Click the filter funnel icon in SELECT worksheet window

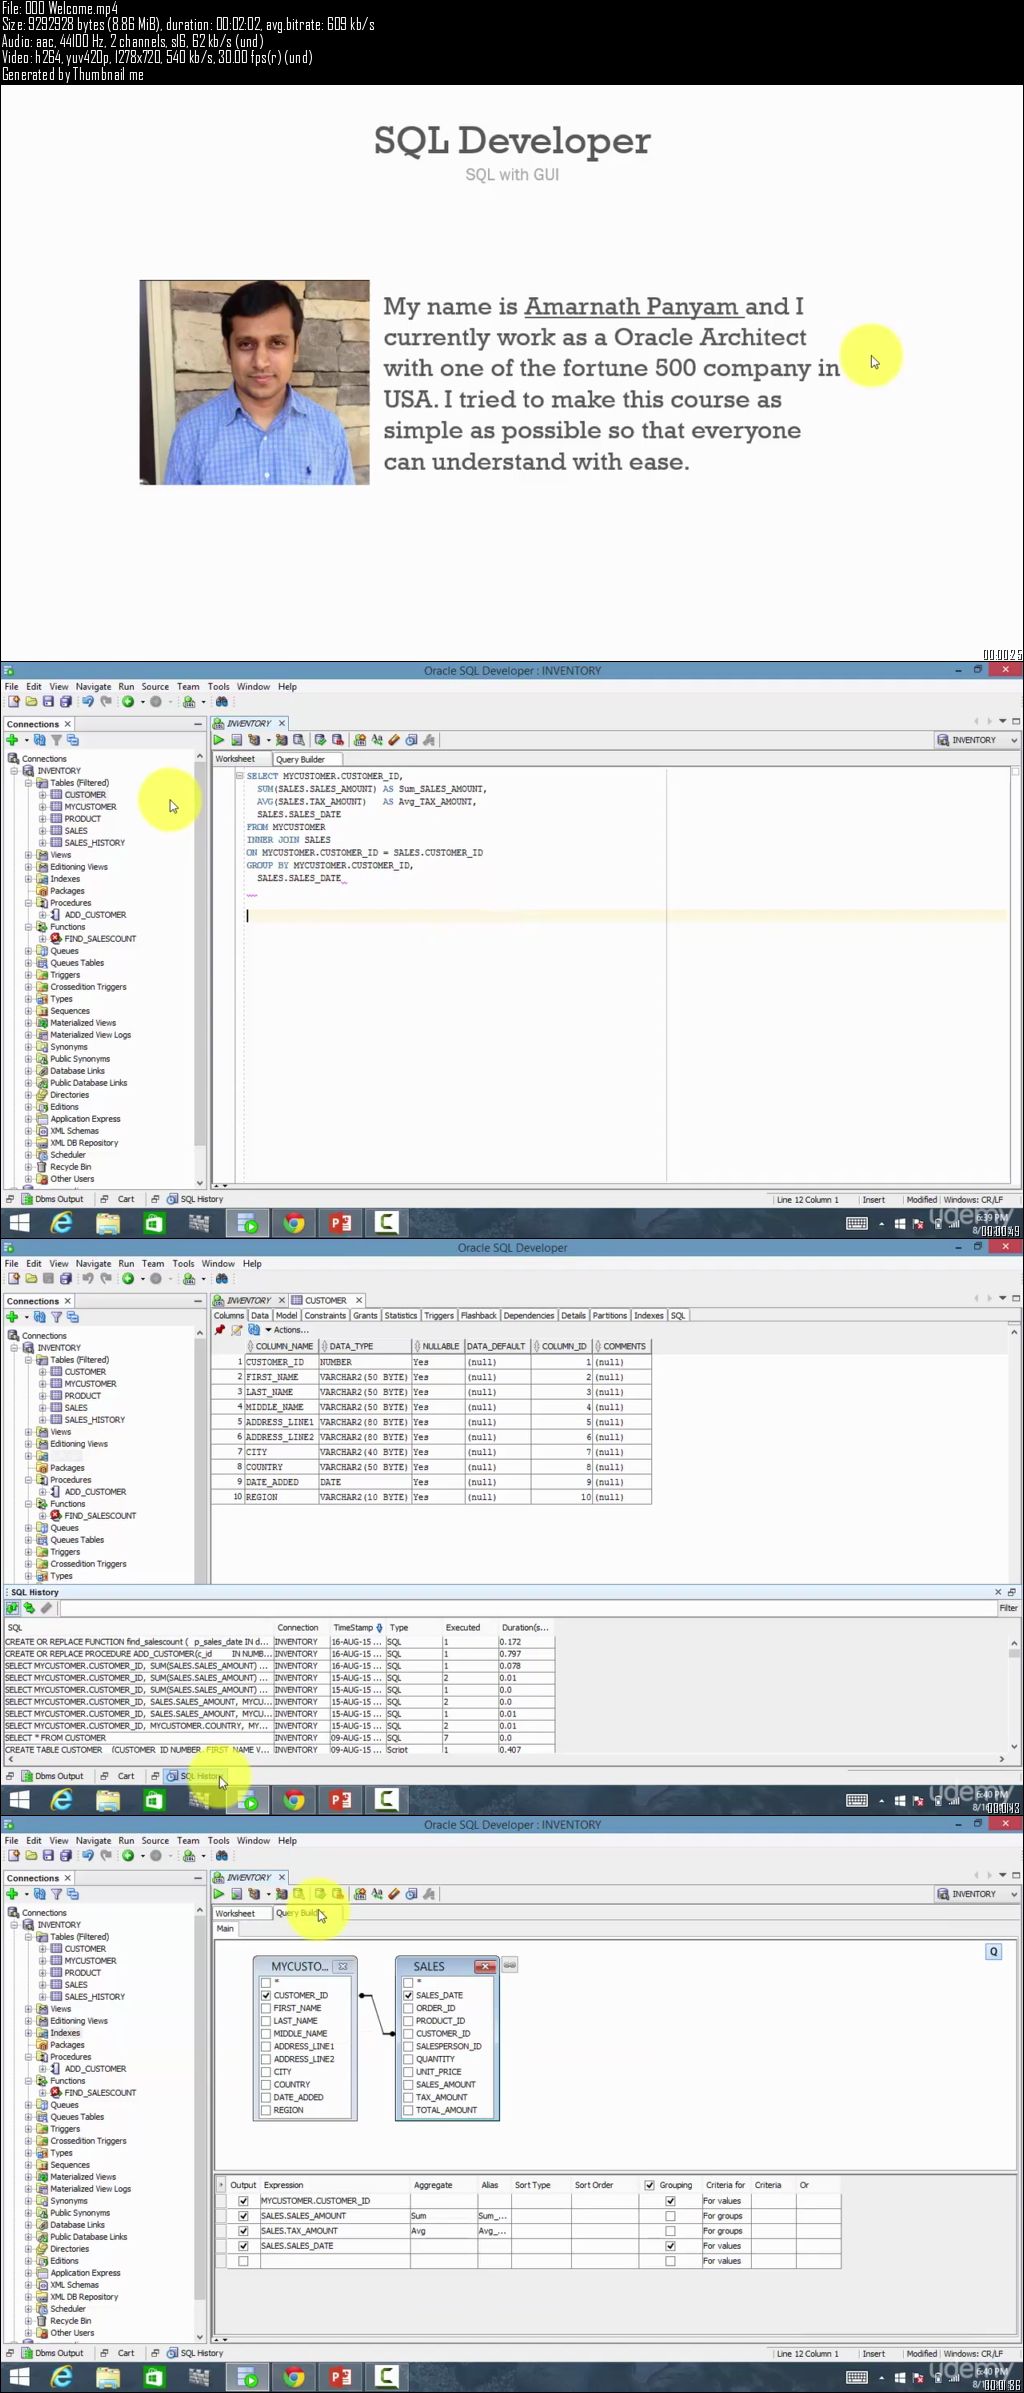tap(56, 740)
